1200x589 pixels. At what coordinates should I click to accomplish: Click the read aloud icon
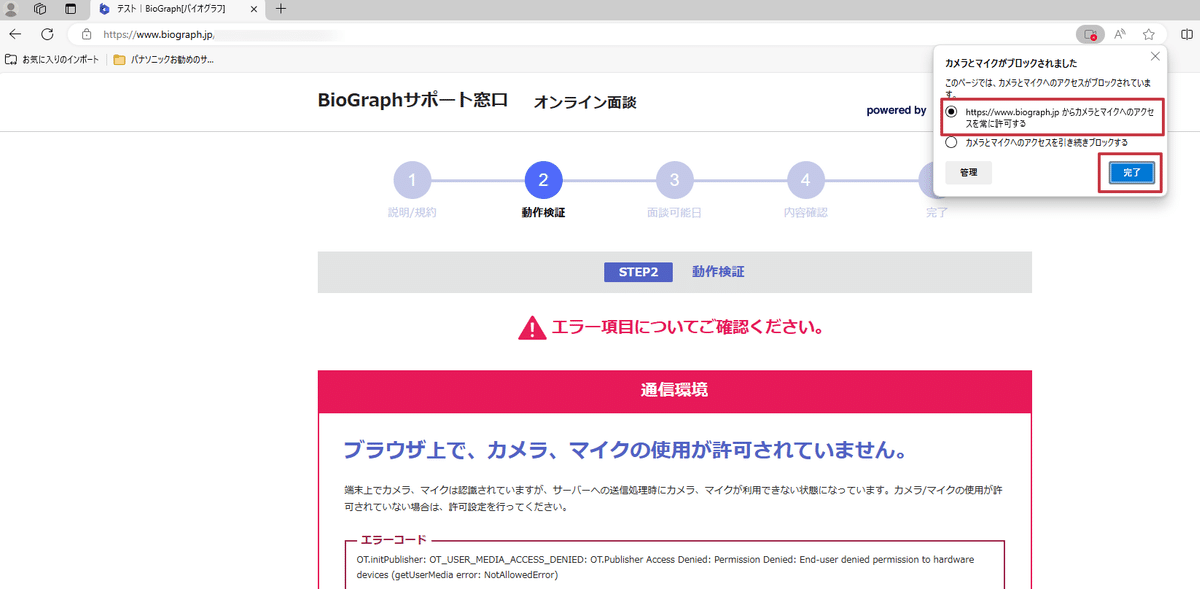click(x=1120, y=34)
